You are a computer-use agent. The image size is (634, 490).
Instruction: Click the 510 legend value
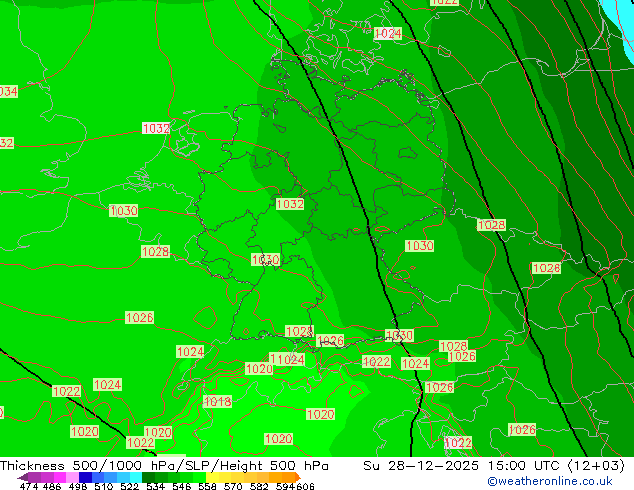pyautogui.click(x=103, y=486)
